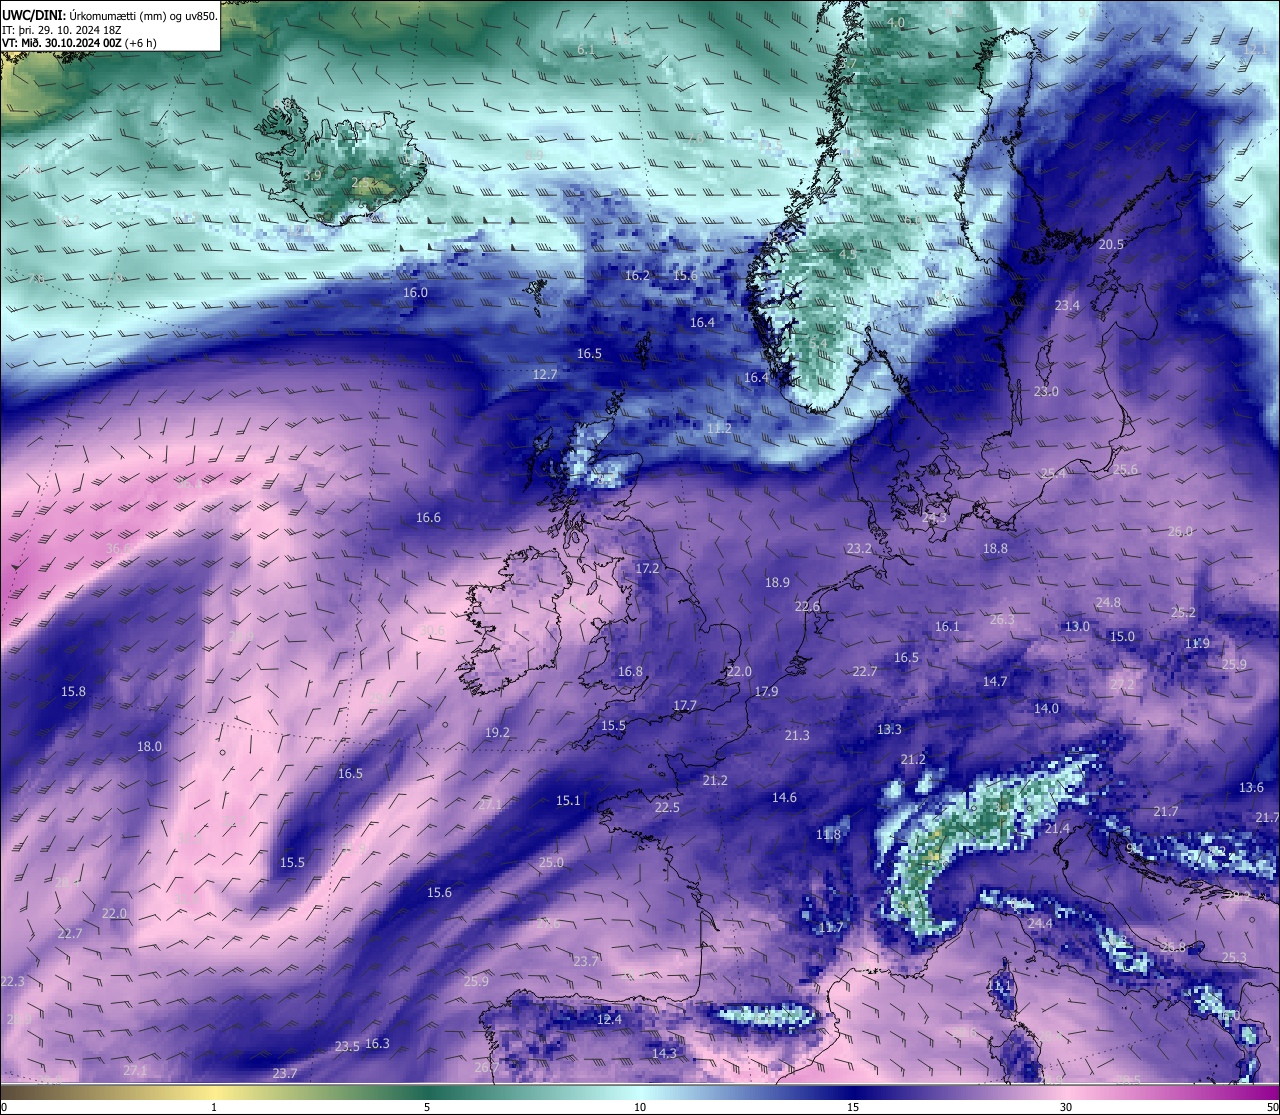Click the 24.4 value label
The height and width of the screenshot is (1115, 1280).
[x=1040, y=923]
